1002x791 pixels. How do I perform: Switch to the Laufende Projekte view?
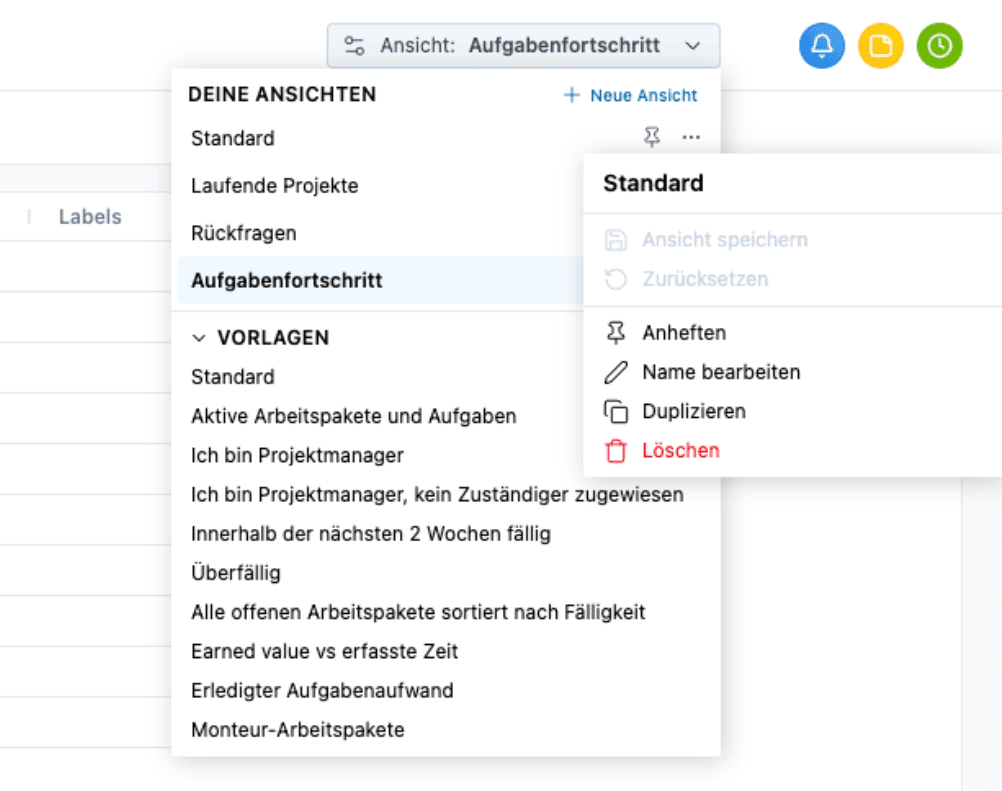275,186
